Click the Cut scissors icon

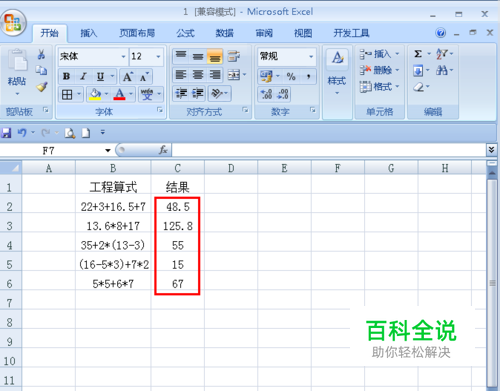(x=41, y=54)
